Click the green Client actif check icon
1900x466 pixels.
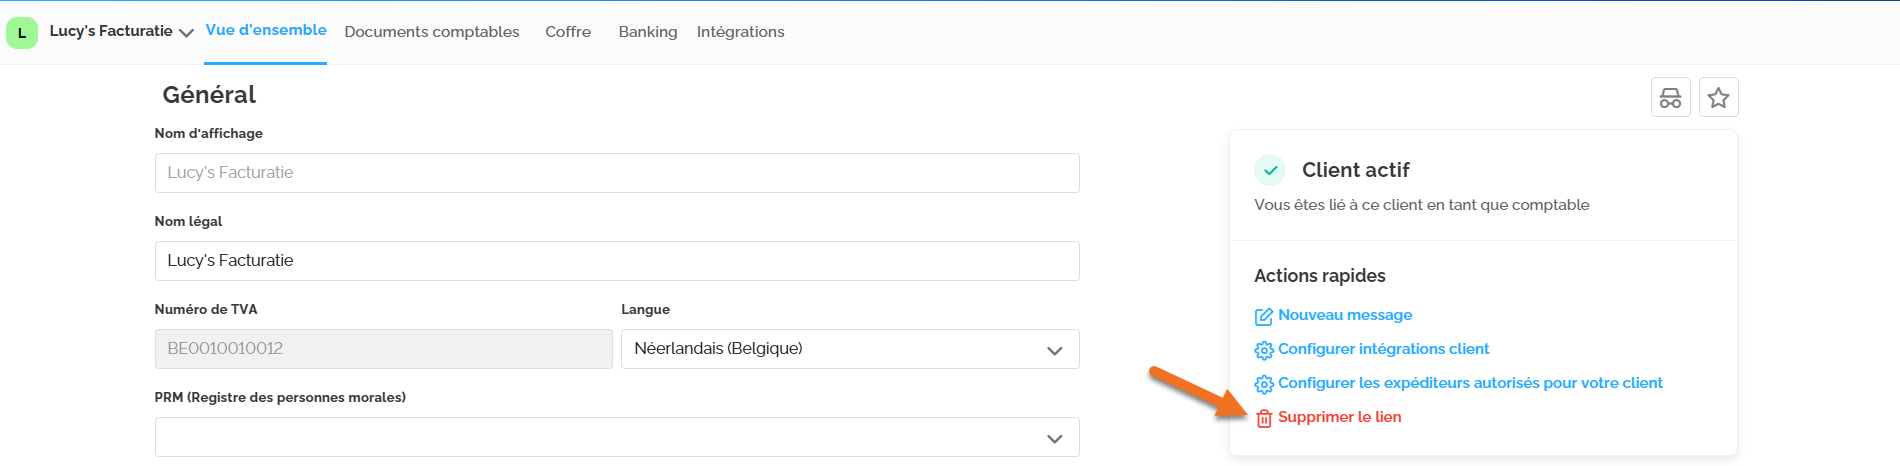tap(1270, 170)
